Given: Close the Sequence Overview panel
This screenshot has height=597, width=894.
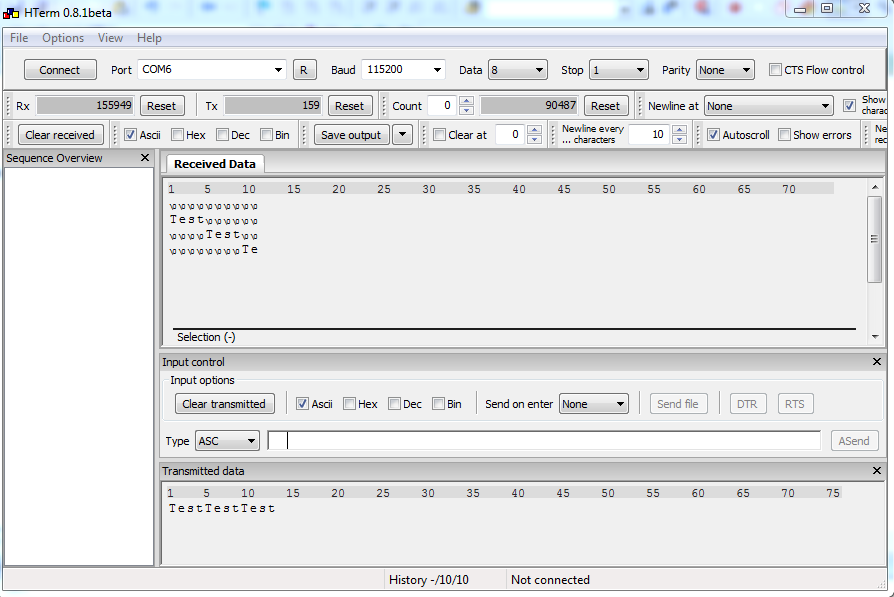Looking at the screenshot, I should coord(145,157).
